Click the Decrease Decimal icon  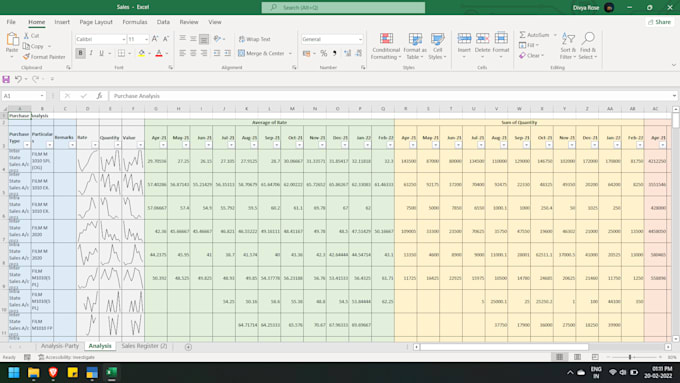359,53
